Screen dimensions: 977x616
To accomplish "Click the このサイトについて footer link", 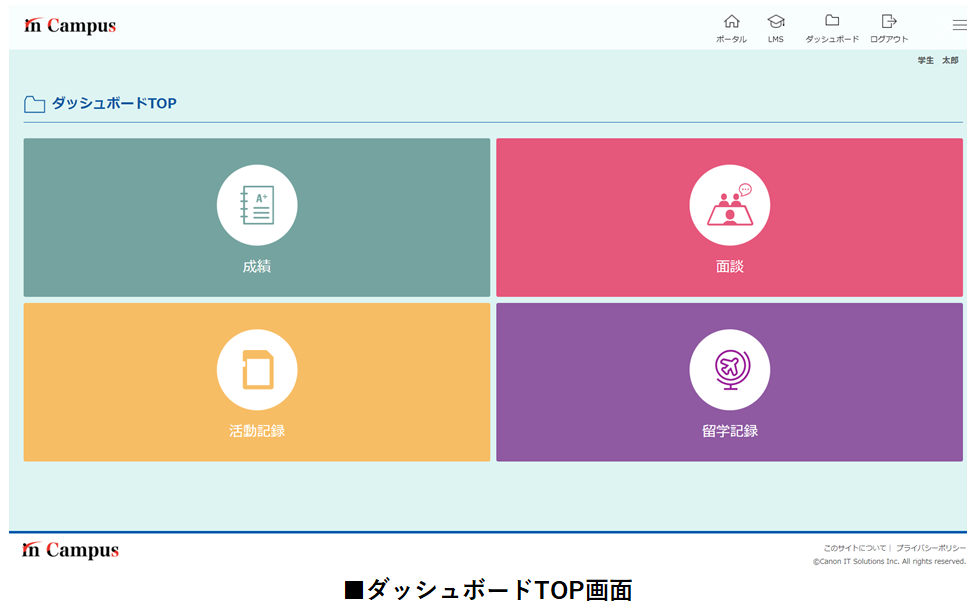I will click(854, 548).
